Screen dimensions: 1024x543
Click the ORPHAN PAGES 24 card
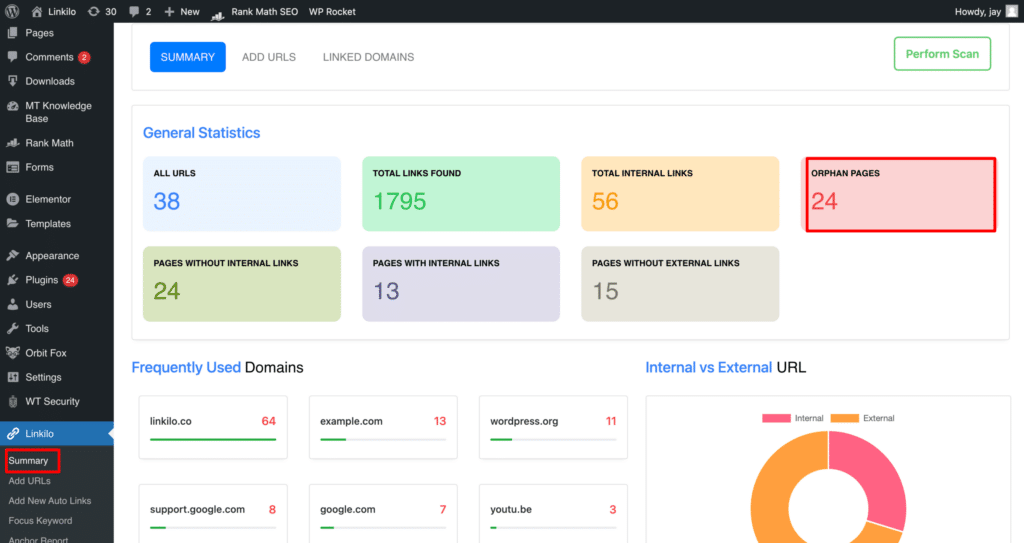(901, 194)
